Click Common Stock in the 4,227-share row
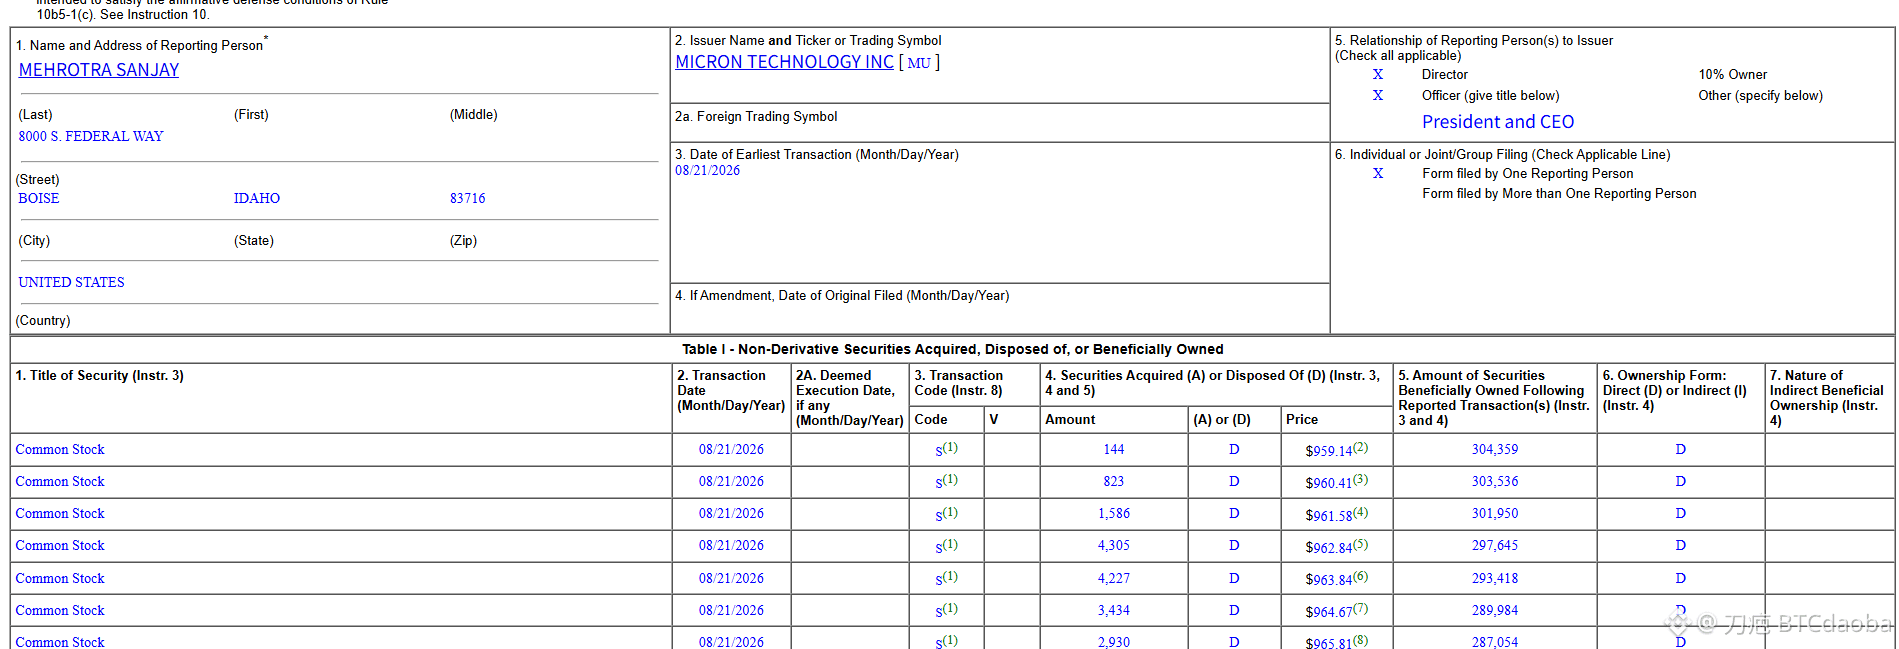 click(60, 579)
